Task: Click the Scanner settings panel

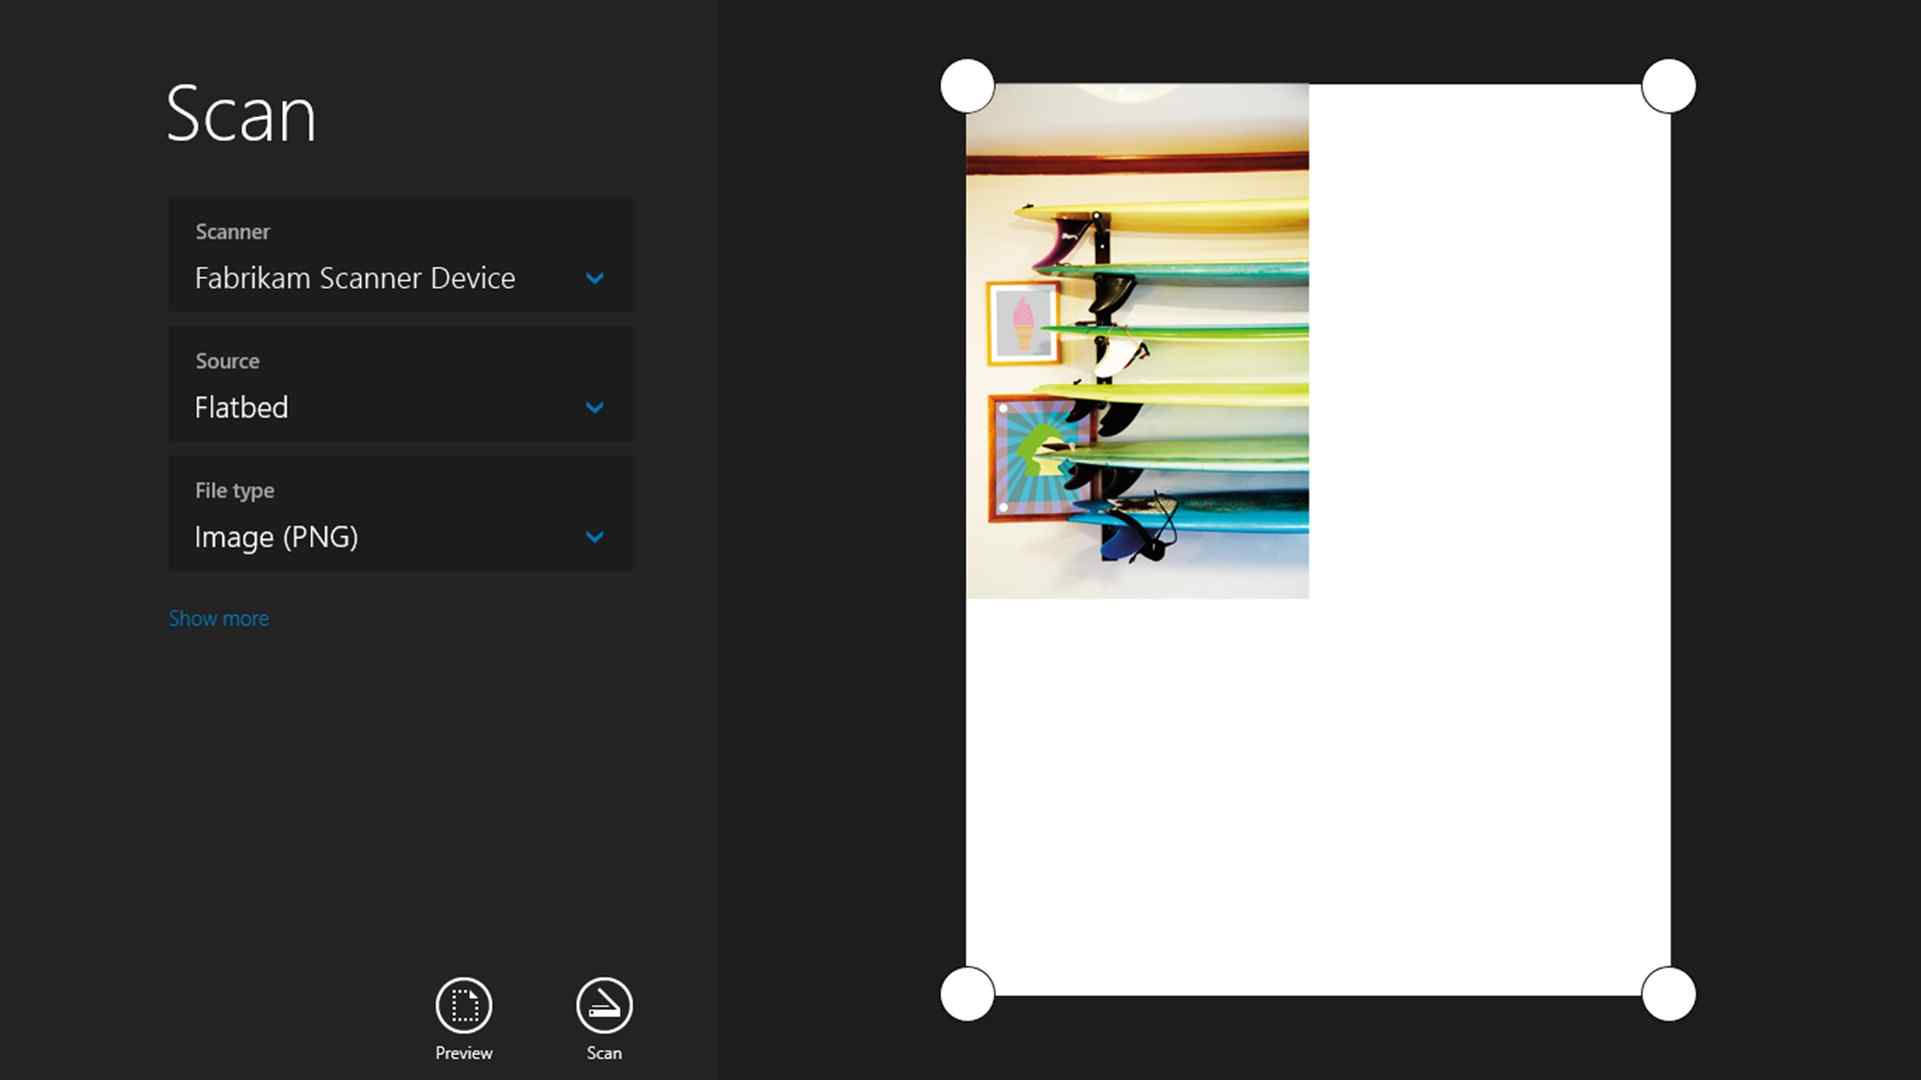Action: [x=400, y=255]
